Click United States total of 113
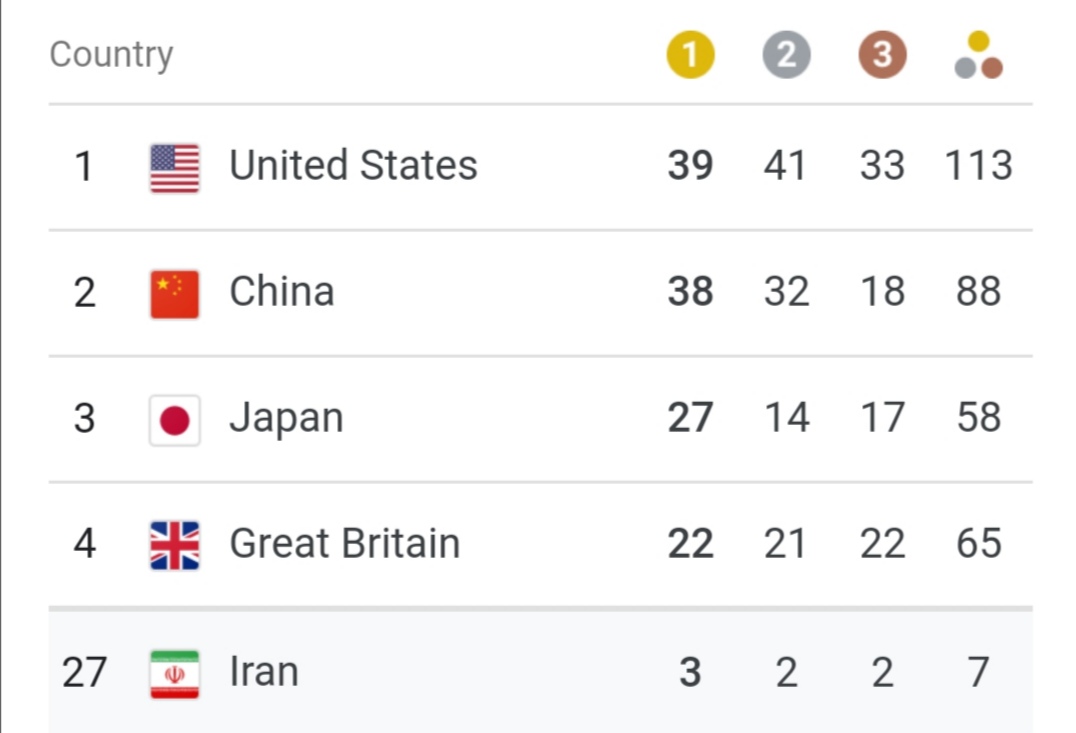The height and width of the screenshot is (733, 1076). click(x=978, y=166)
